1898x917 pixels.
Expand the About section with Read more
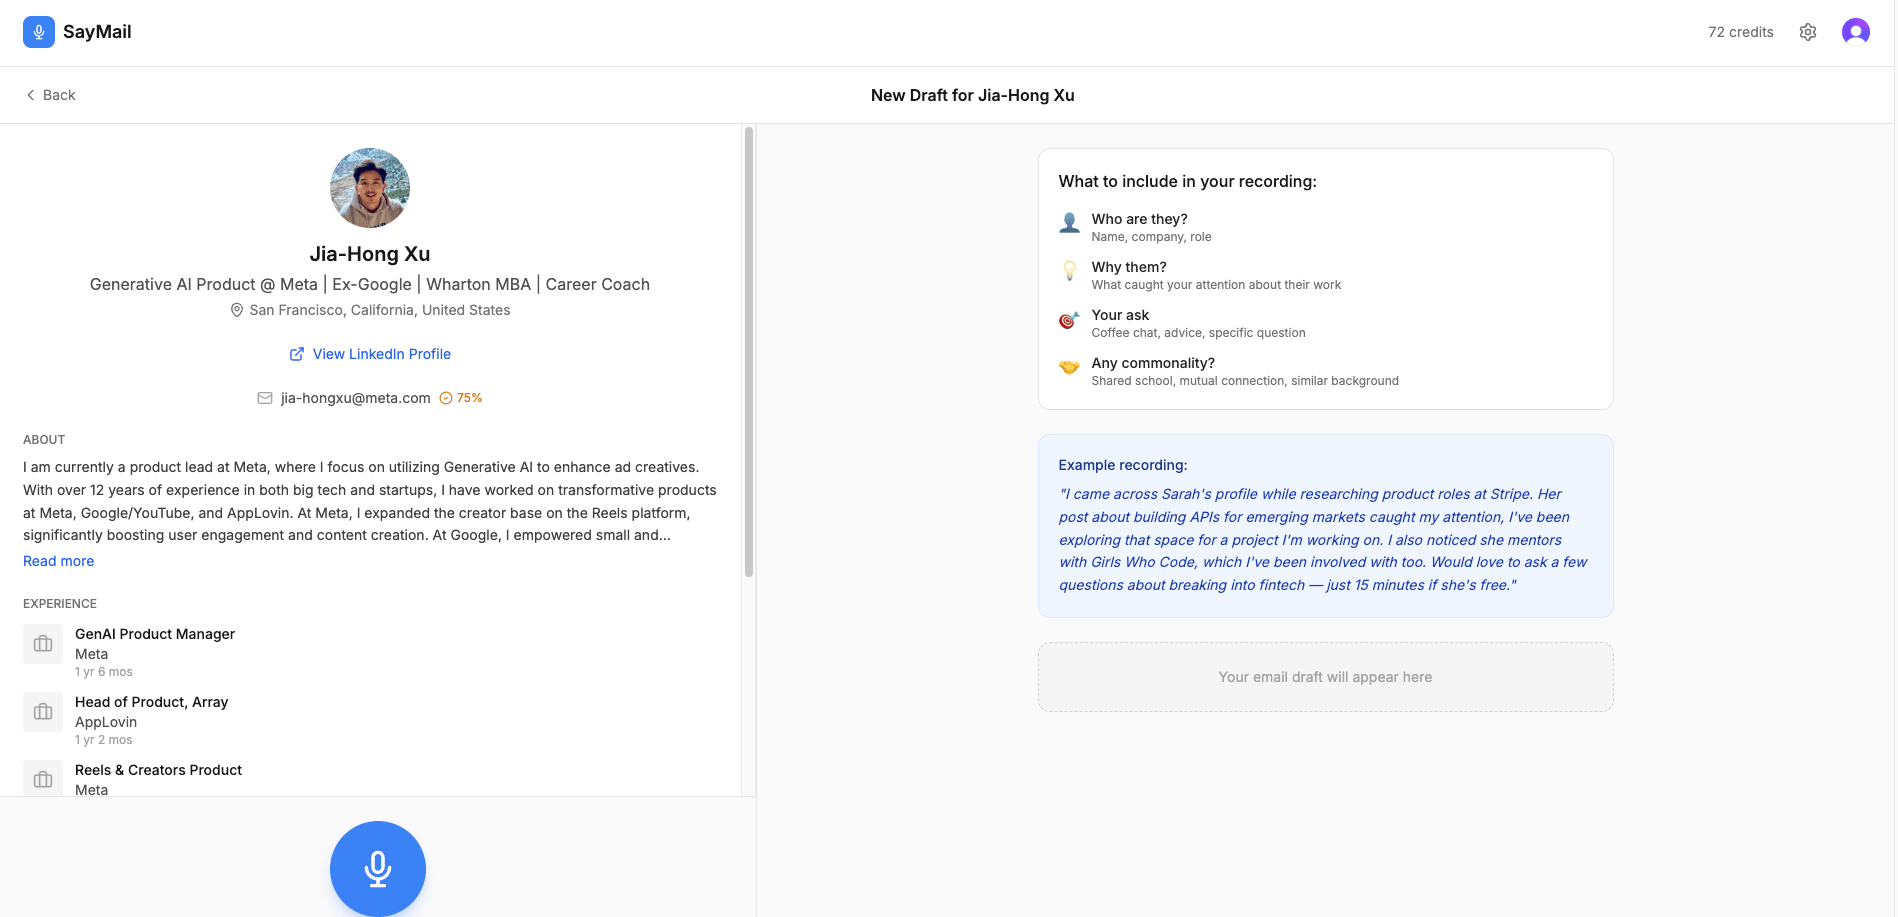59,561
